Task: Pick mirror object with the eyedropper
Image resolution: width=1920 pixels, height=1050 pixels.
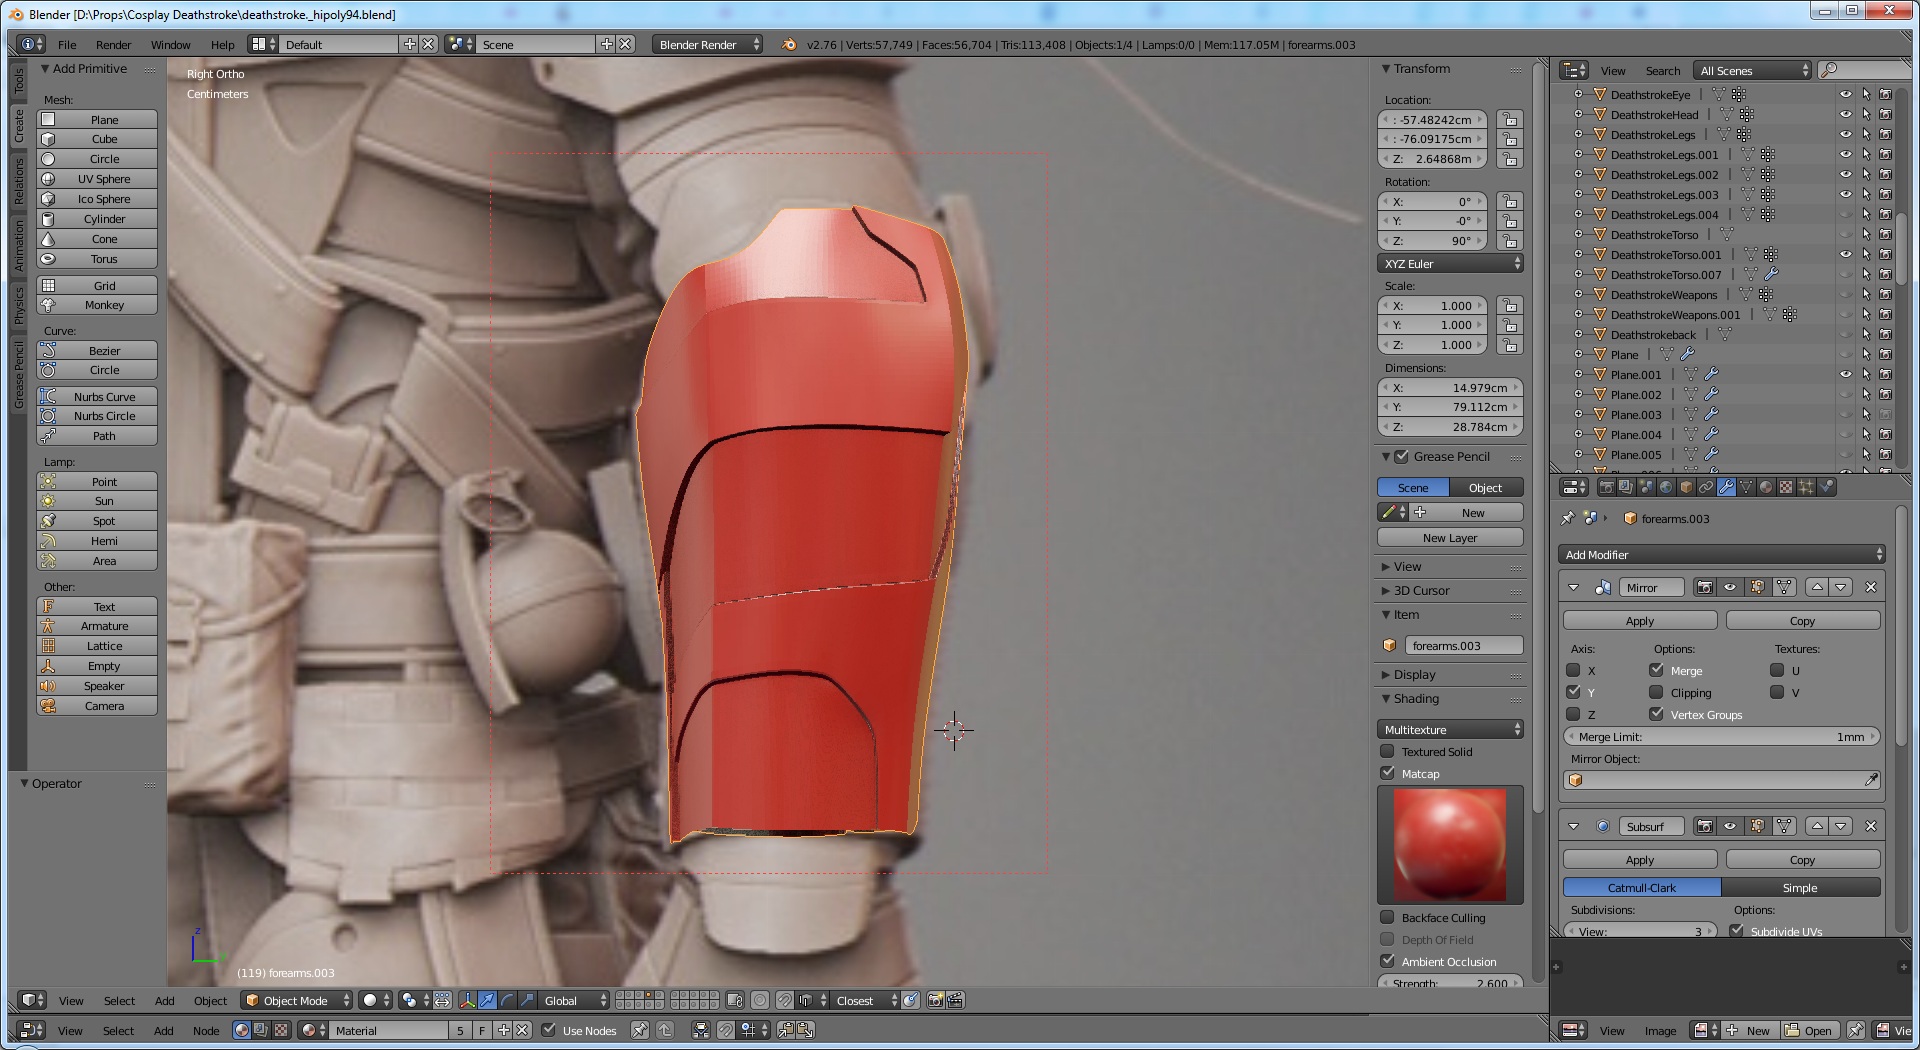Action: click(x=1871, y=780)
